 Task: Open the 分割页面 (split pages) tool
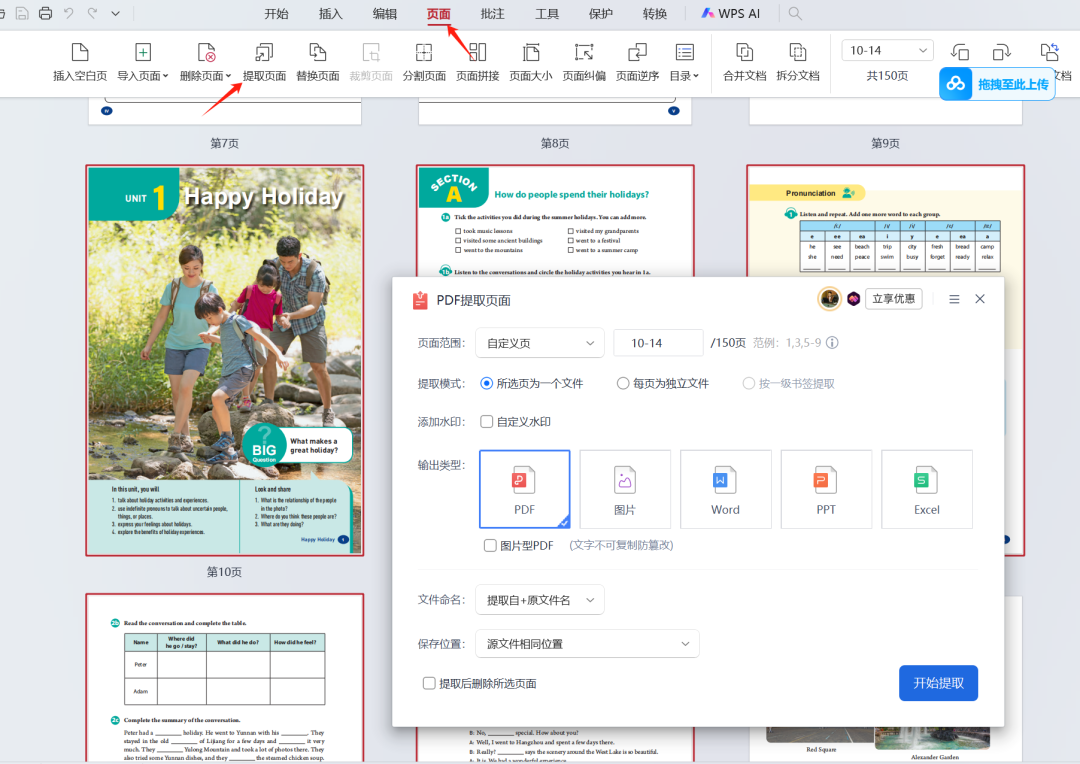[x=424, y=62]
